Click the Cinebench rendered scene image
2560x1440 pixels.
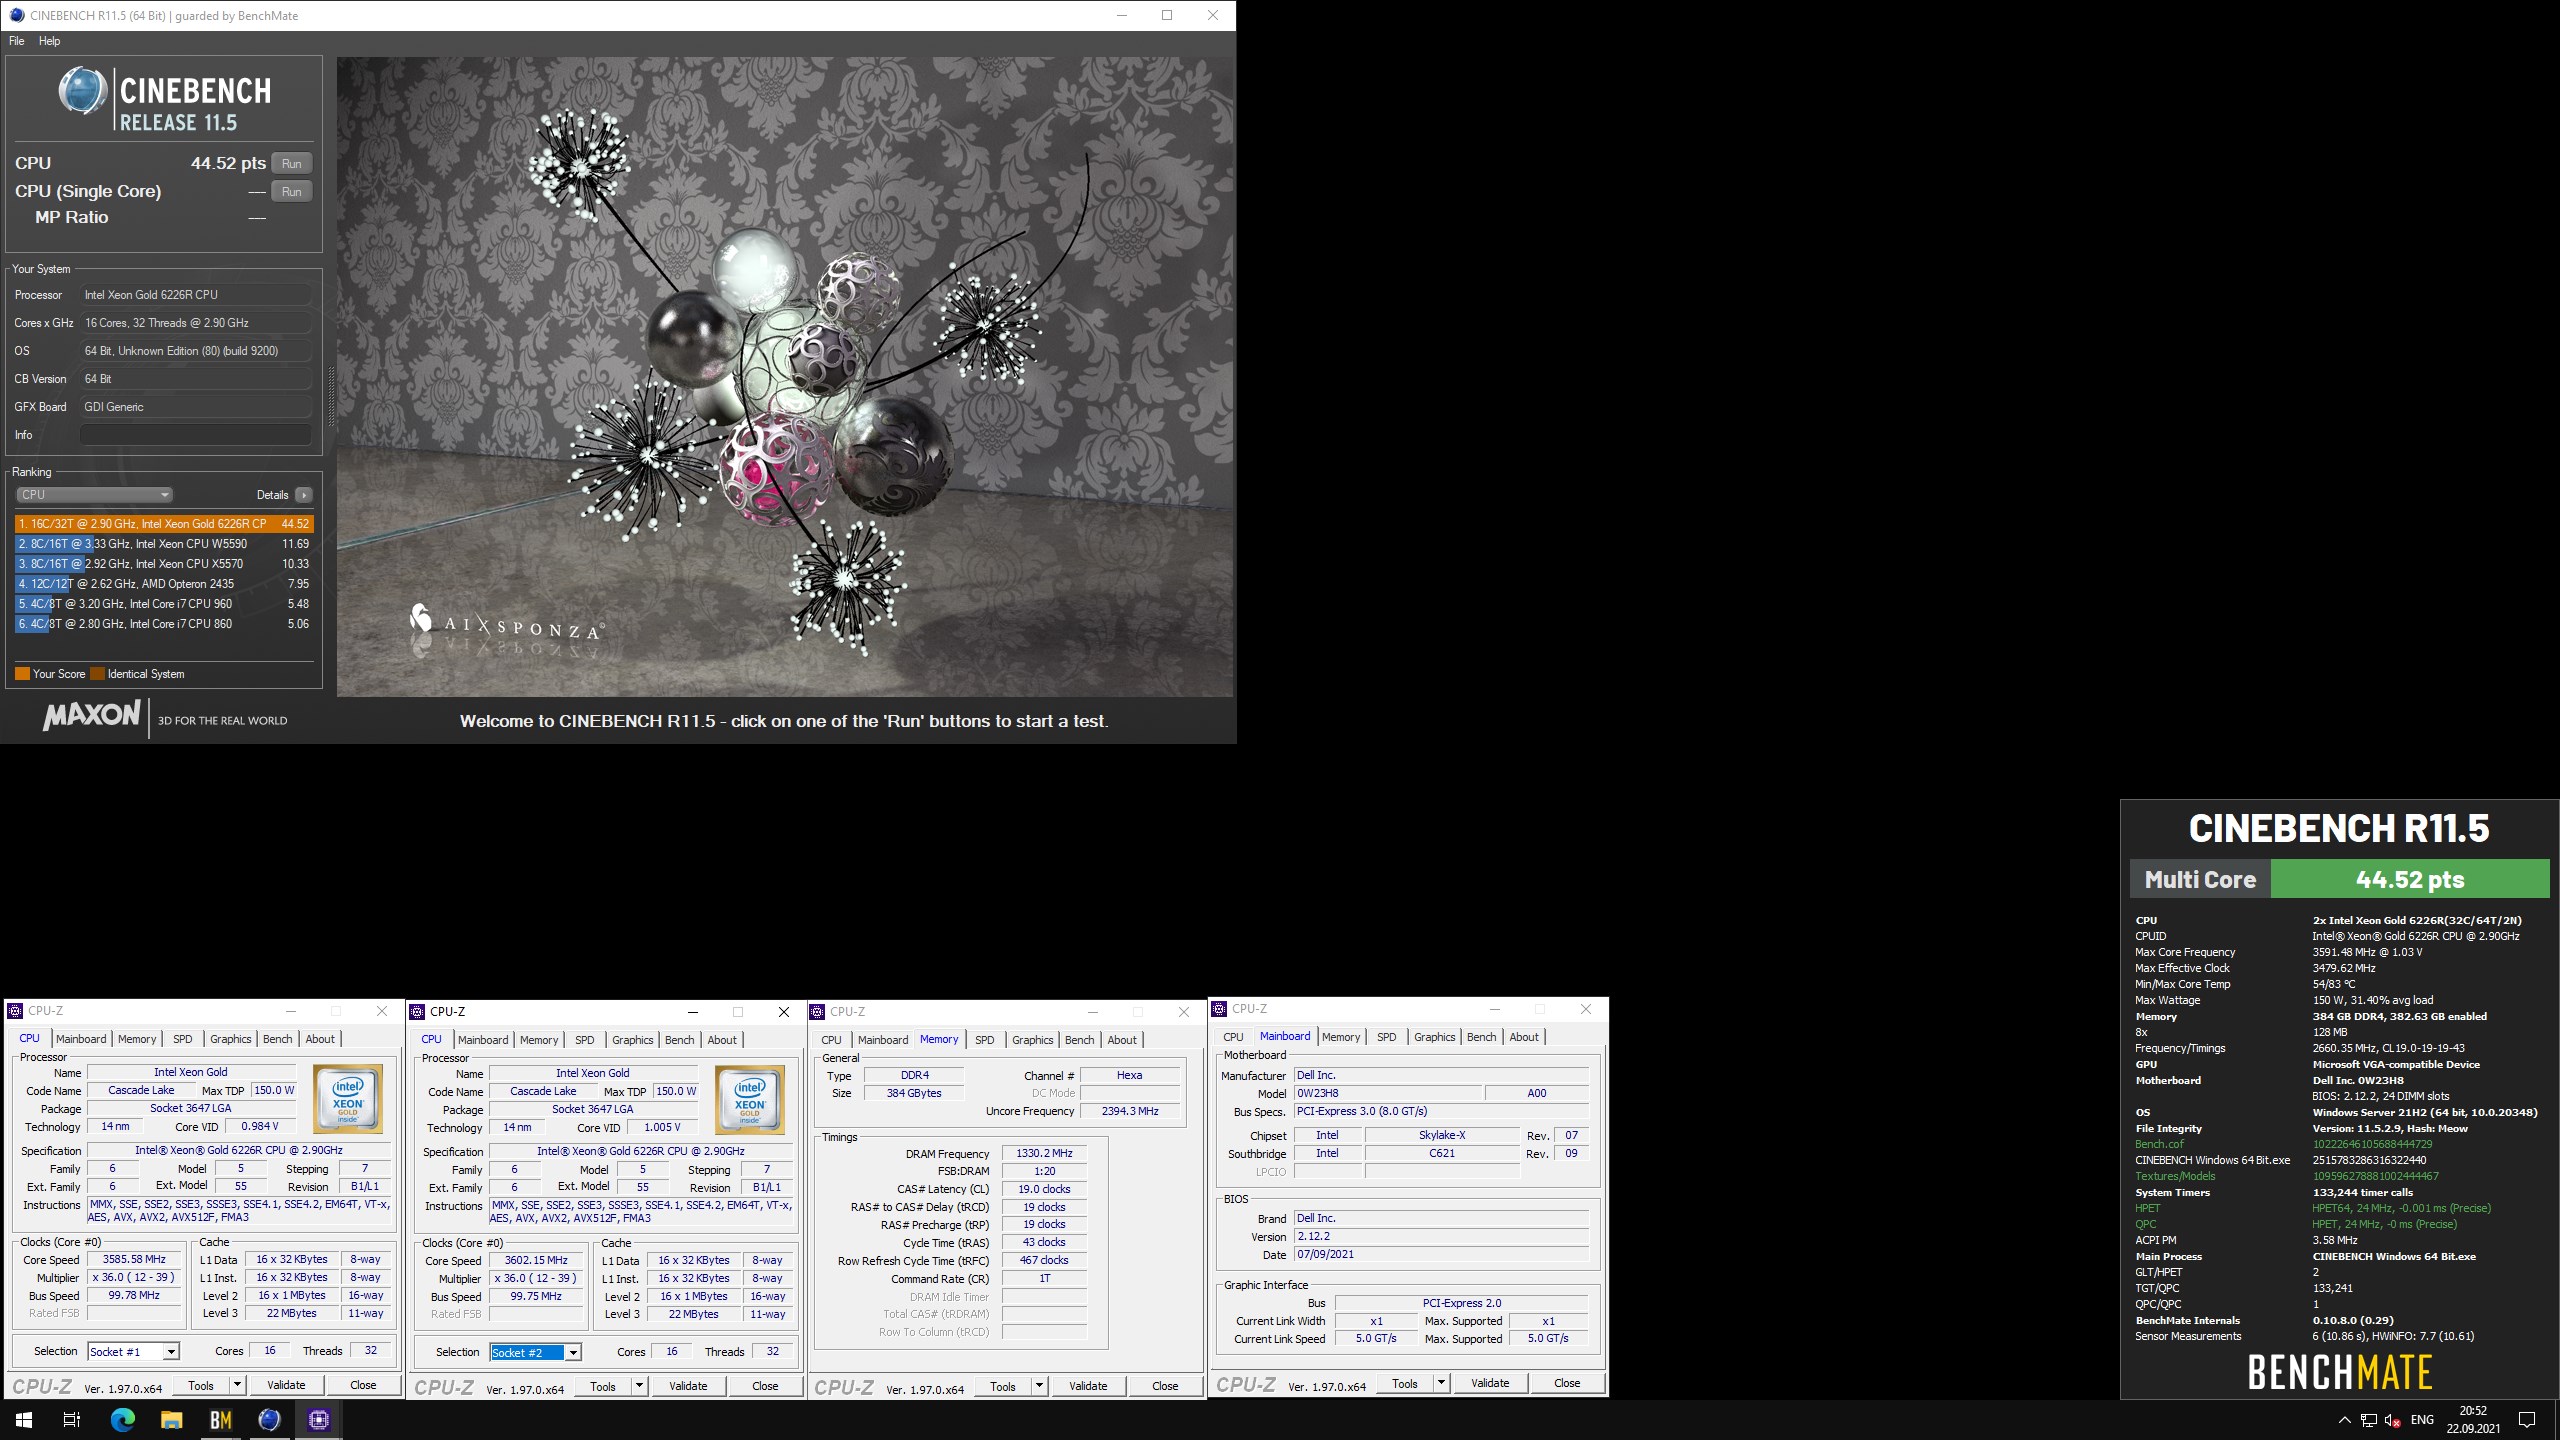click(x=785, y=377)
